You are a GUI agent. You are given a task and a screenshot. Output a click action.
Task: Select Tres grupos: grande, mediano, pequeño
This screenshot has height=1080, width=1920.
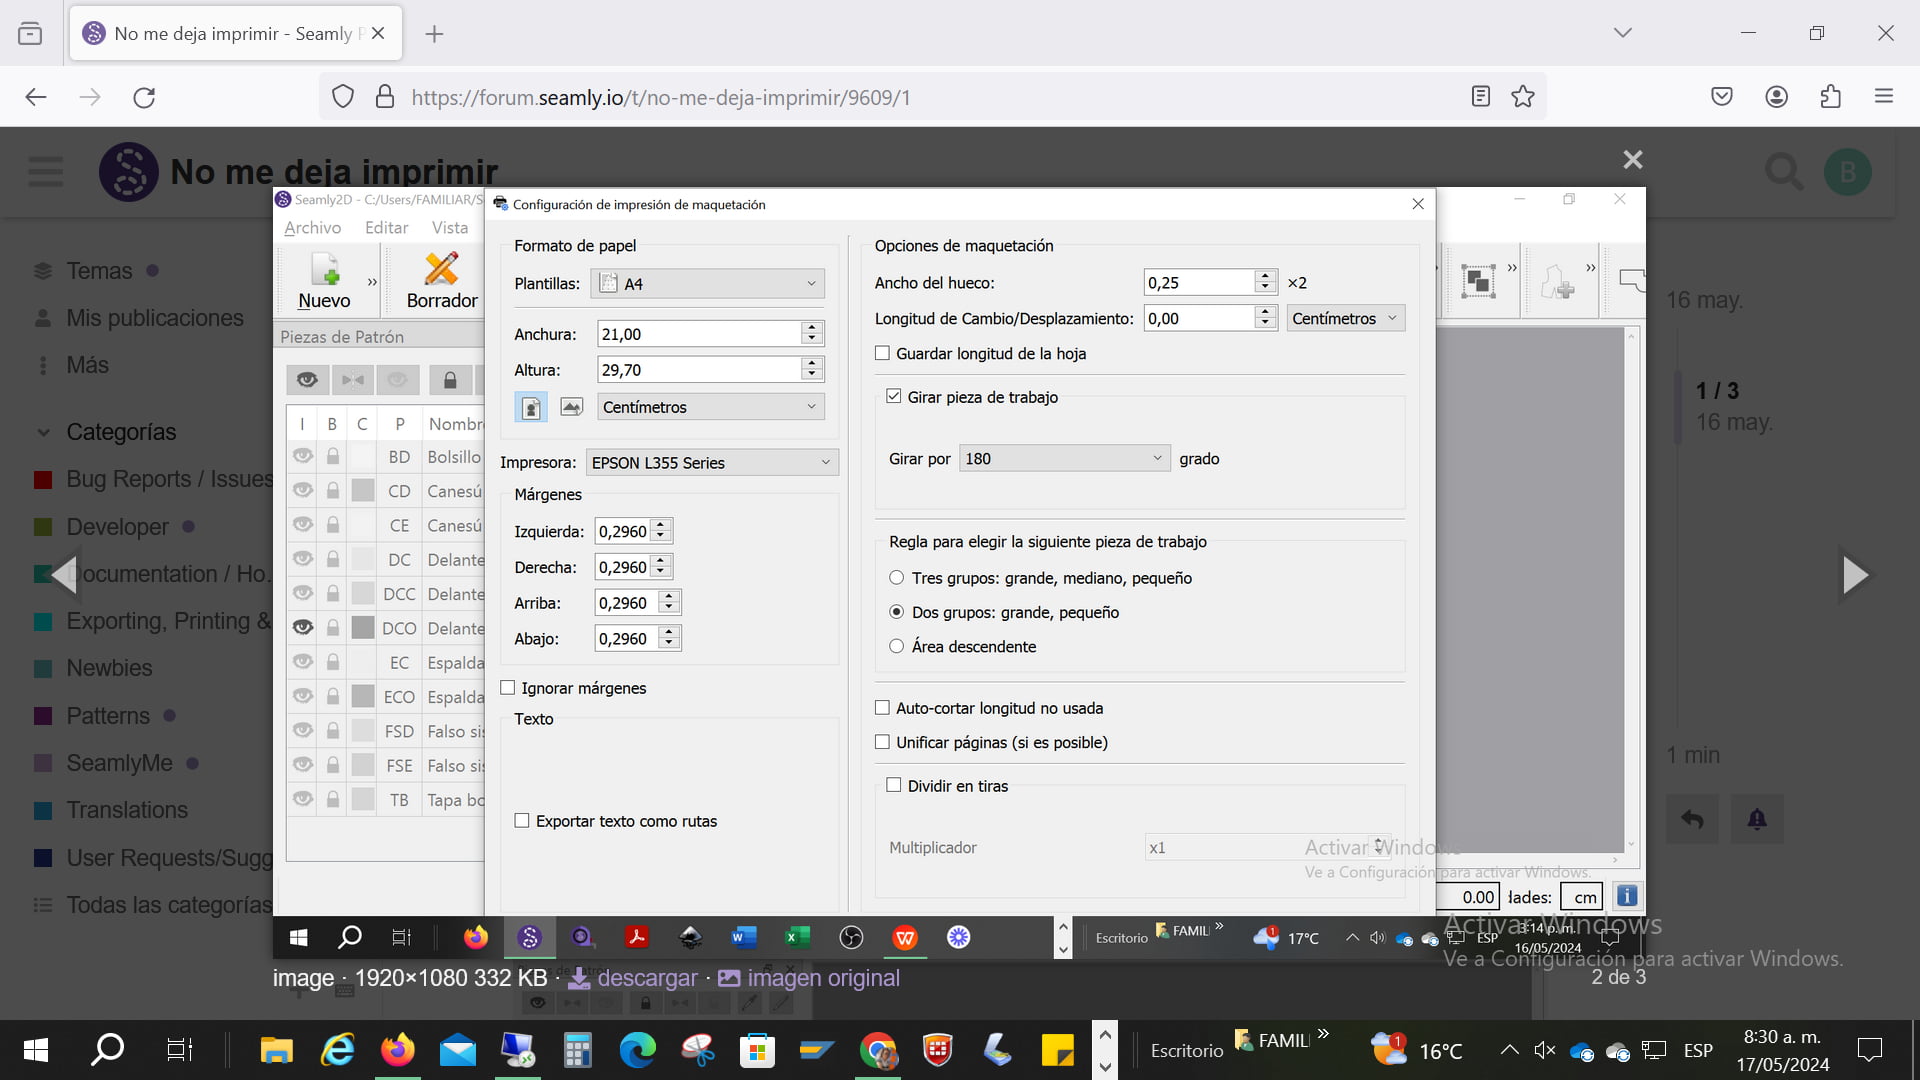click(x=897, y=578)
